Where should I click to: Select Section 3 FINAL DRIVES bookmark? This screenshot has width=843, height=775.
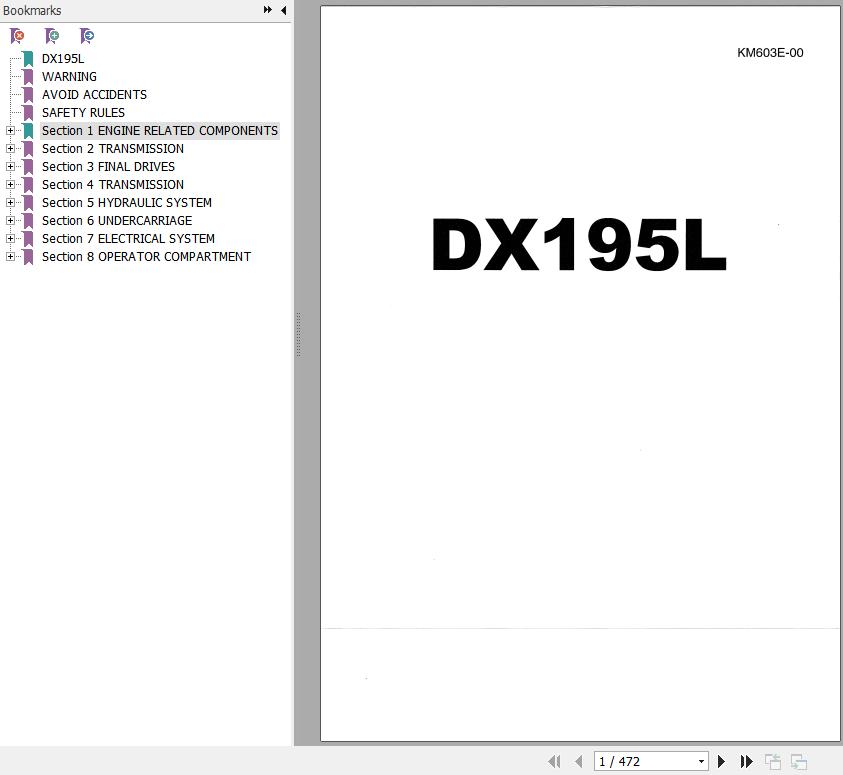coord(108,167)
